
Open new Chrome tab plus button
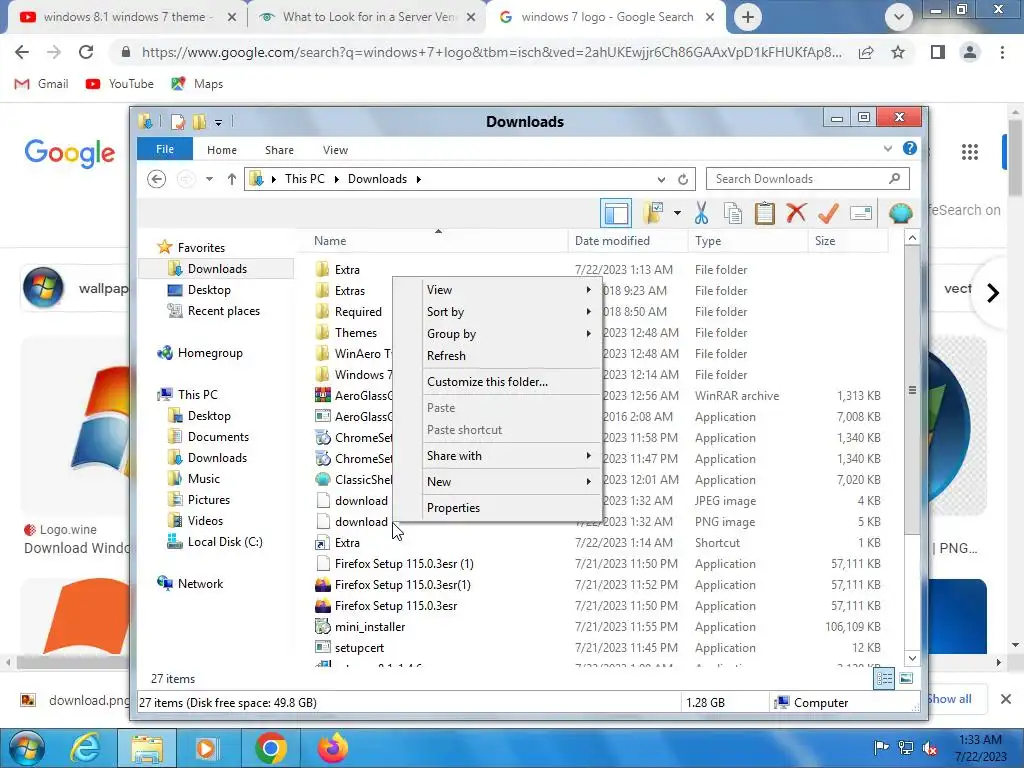pos(748,17)
